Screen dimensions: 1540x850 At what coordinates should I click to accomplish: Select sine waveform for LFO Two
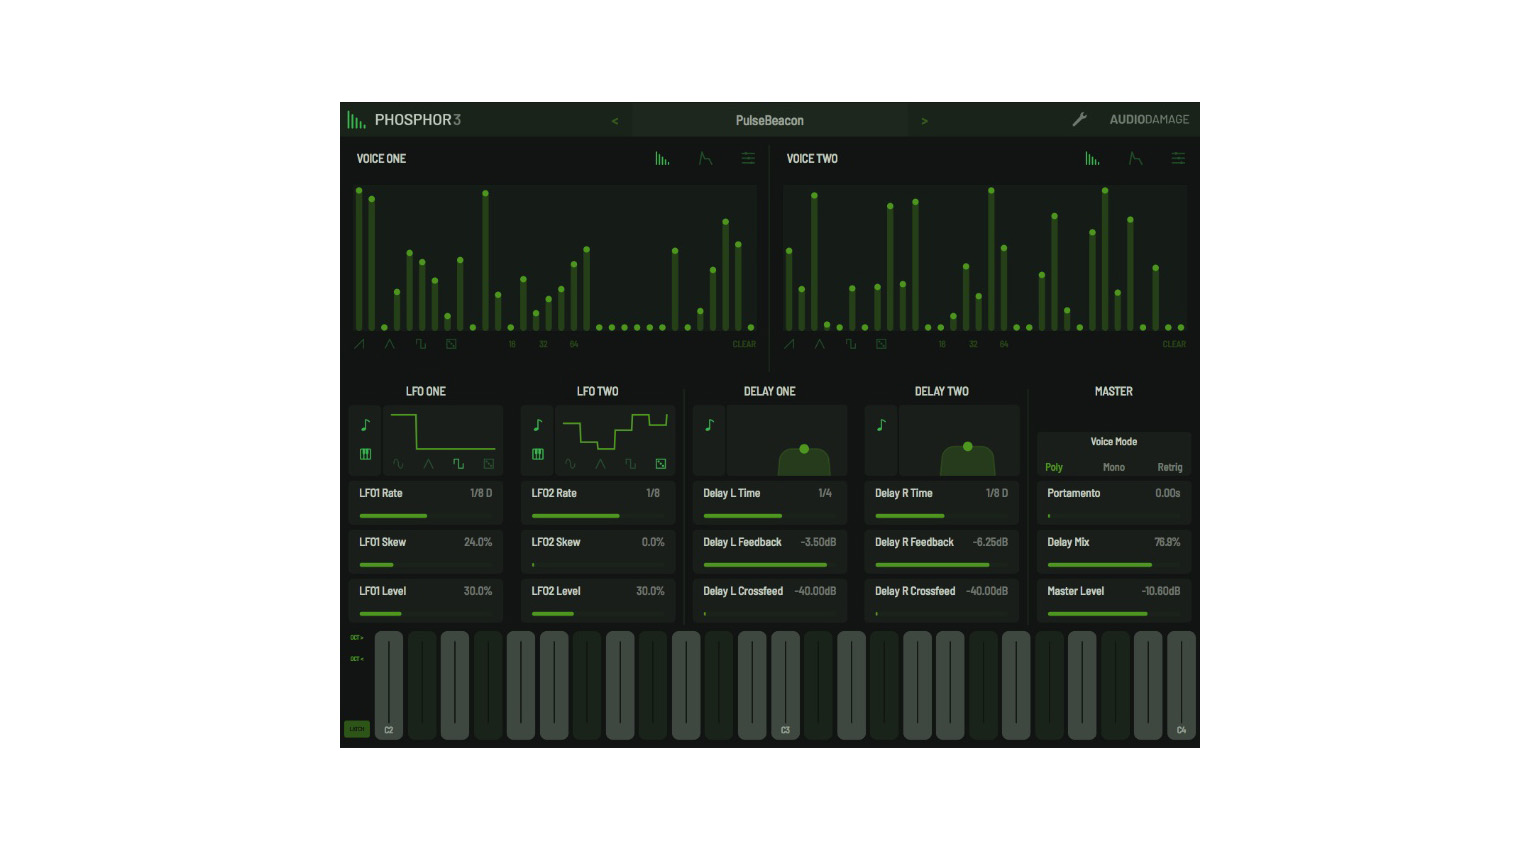(x=570, y=464)
